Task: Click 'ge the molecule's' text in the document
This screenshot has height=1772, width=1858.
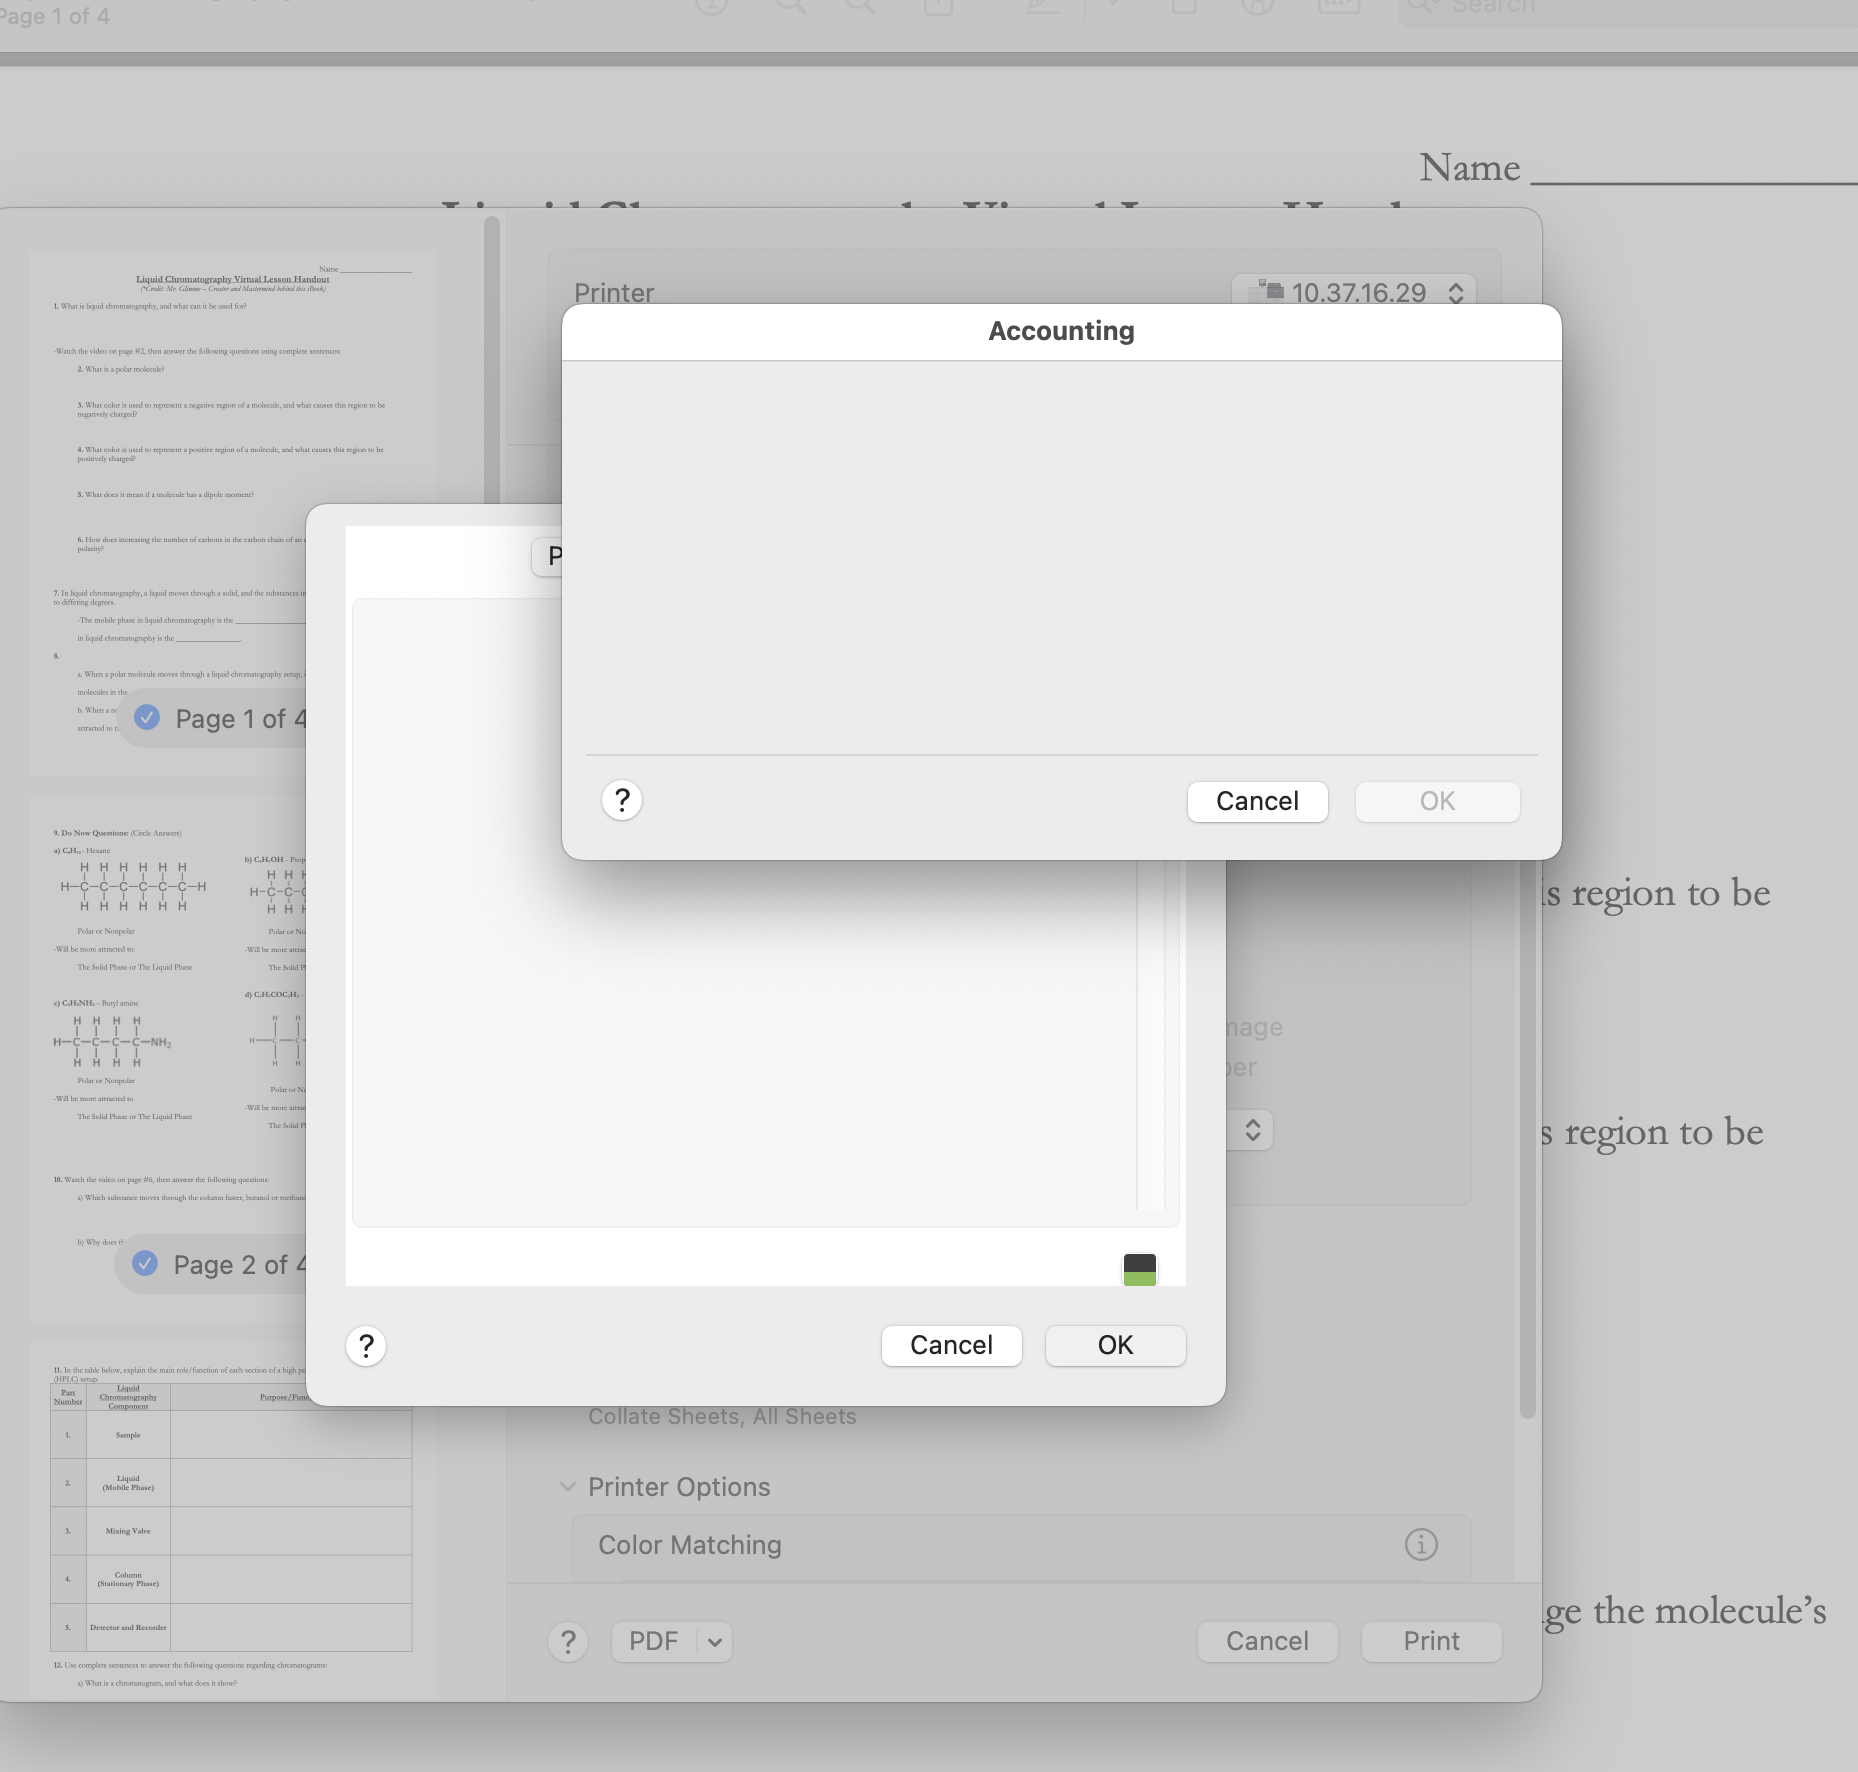Action: coord(1687,1612)
